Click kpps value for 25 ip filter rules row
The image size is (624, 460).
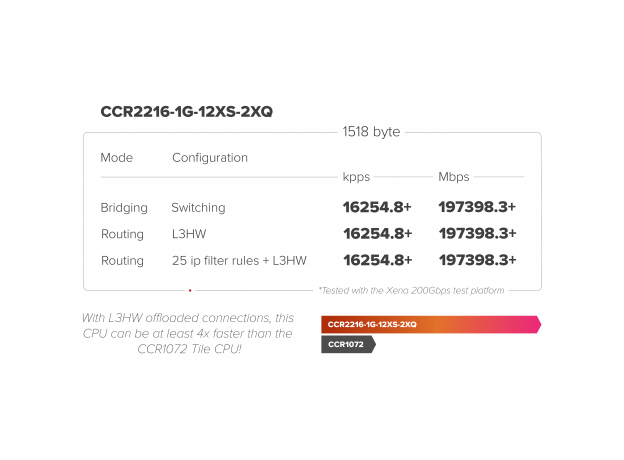[378, 260]
